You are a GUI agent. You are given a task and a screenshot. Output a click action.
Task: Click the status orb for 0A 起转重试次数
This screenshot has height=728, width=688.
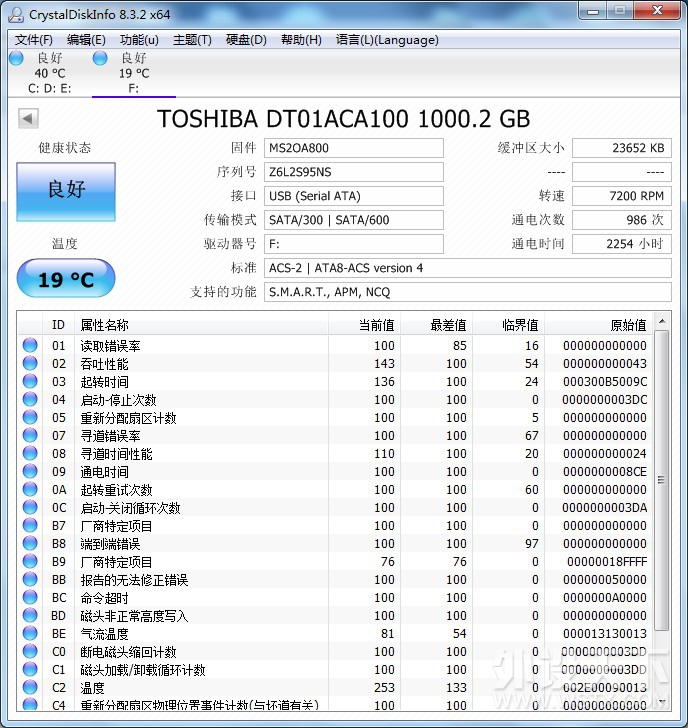30,489
